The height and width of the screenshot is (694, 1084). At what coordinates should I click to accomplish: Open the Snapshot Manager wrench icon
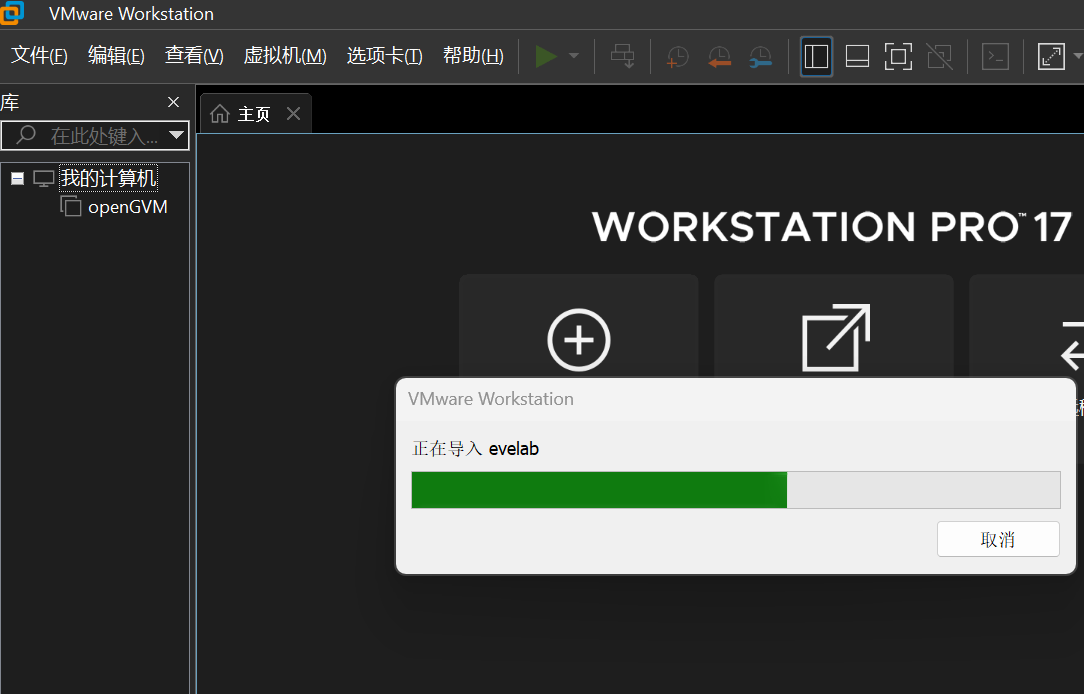[760, 57]
